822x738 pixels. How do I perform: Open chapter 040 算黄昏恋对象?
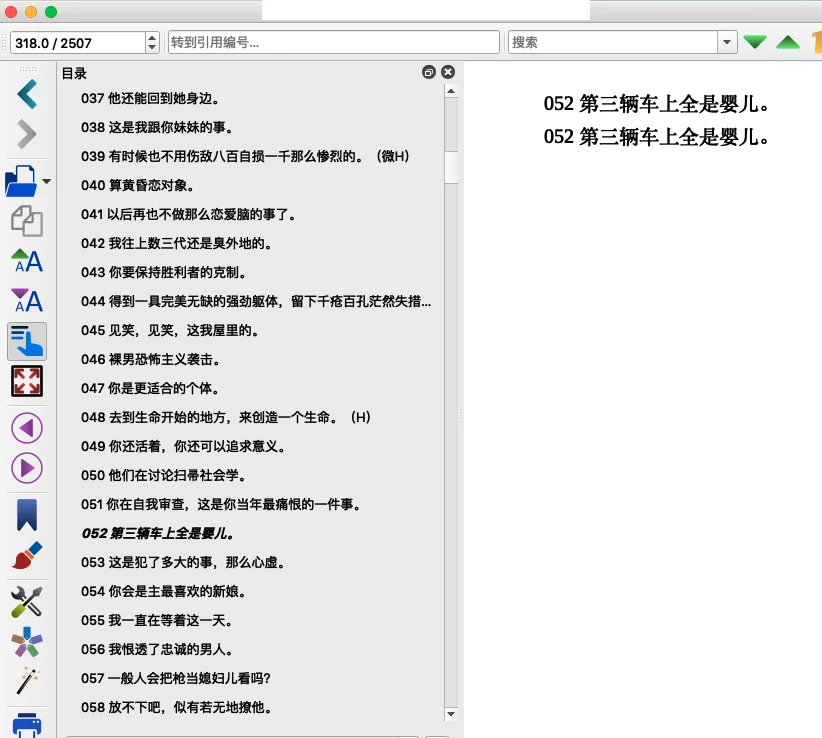[137, 186]
